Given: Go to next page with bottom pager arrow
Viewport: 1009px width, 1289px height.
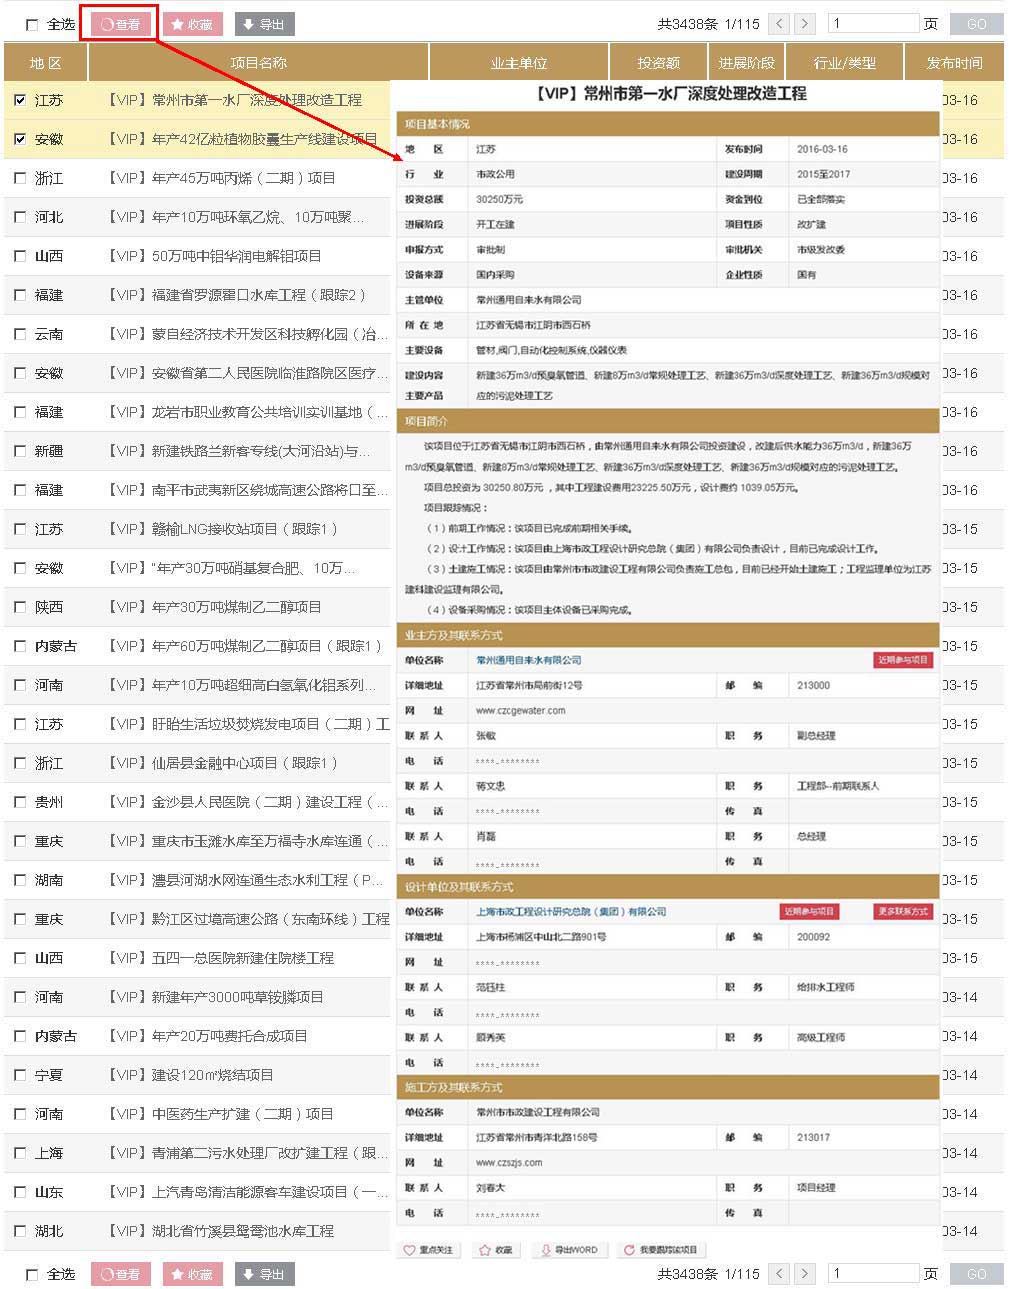Looking at the screenshot, I should tap(805, 1274).
